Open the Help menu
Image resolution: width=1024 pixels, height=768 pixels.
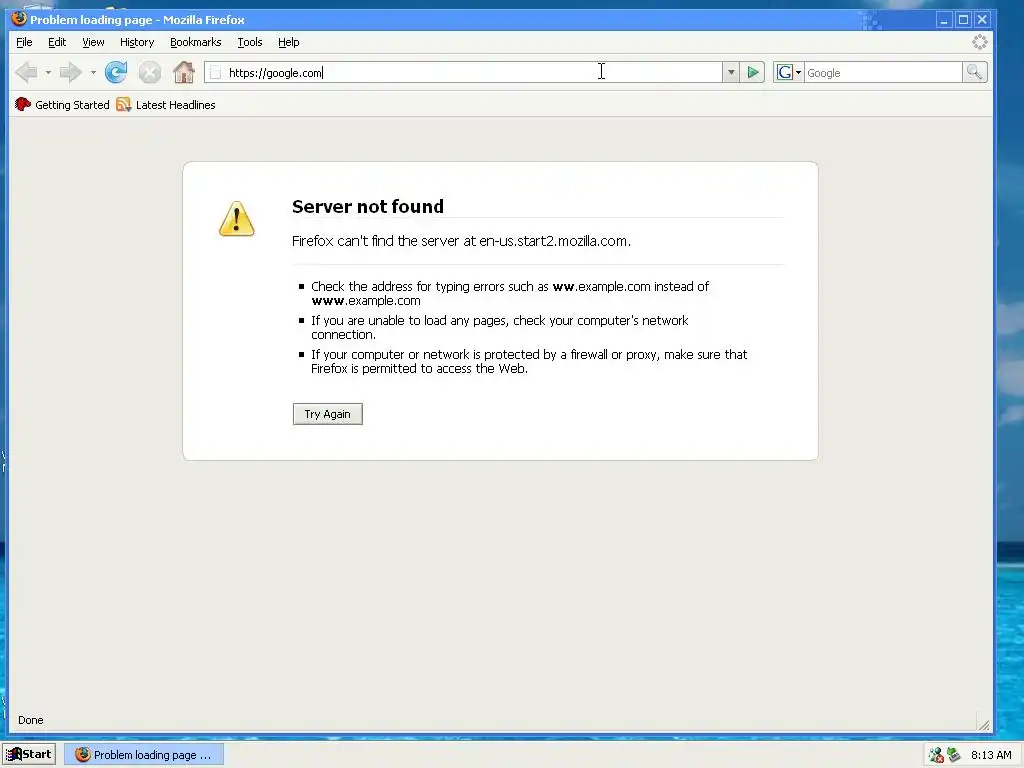coord(289,42)
